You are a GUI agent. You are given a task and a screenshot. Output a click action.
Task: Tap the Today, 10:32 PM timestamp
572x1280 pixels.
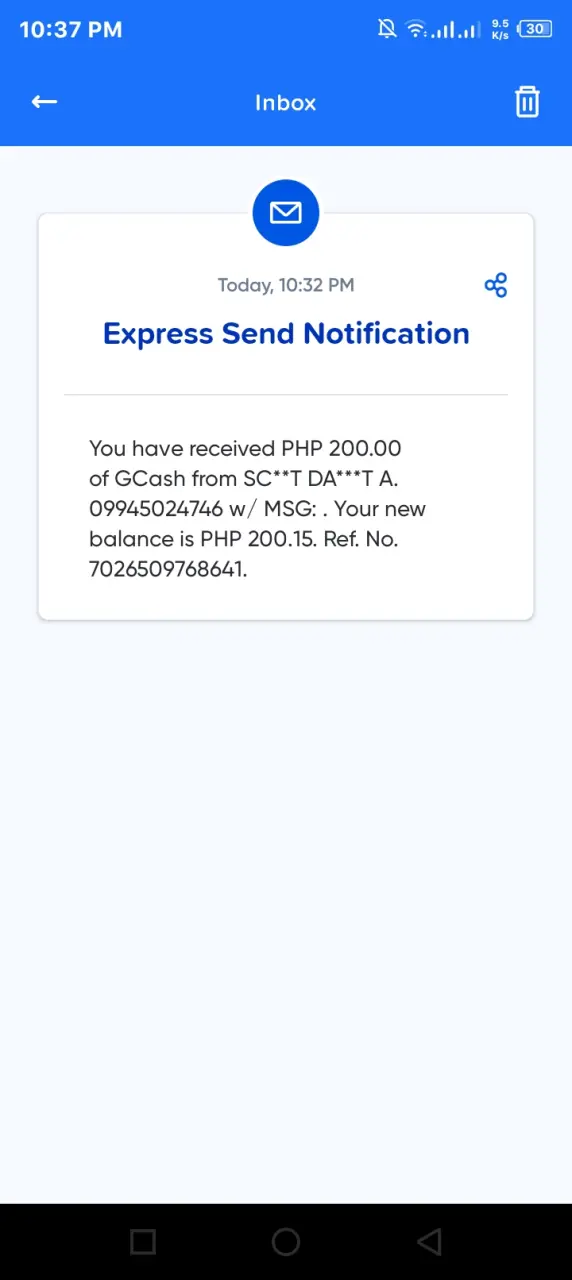tap(286, 285)
